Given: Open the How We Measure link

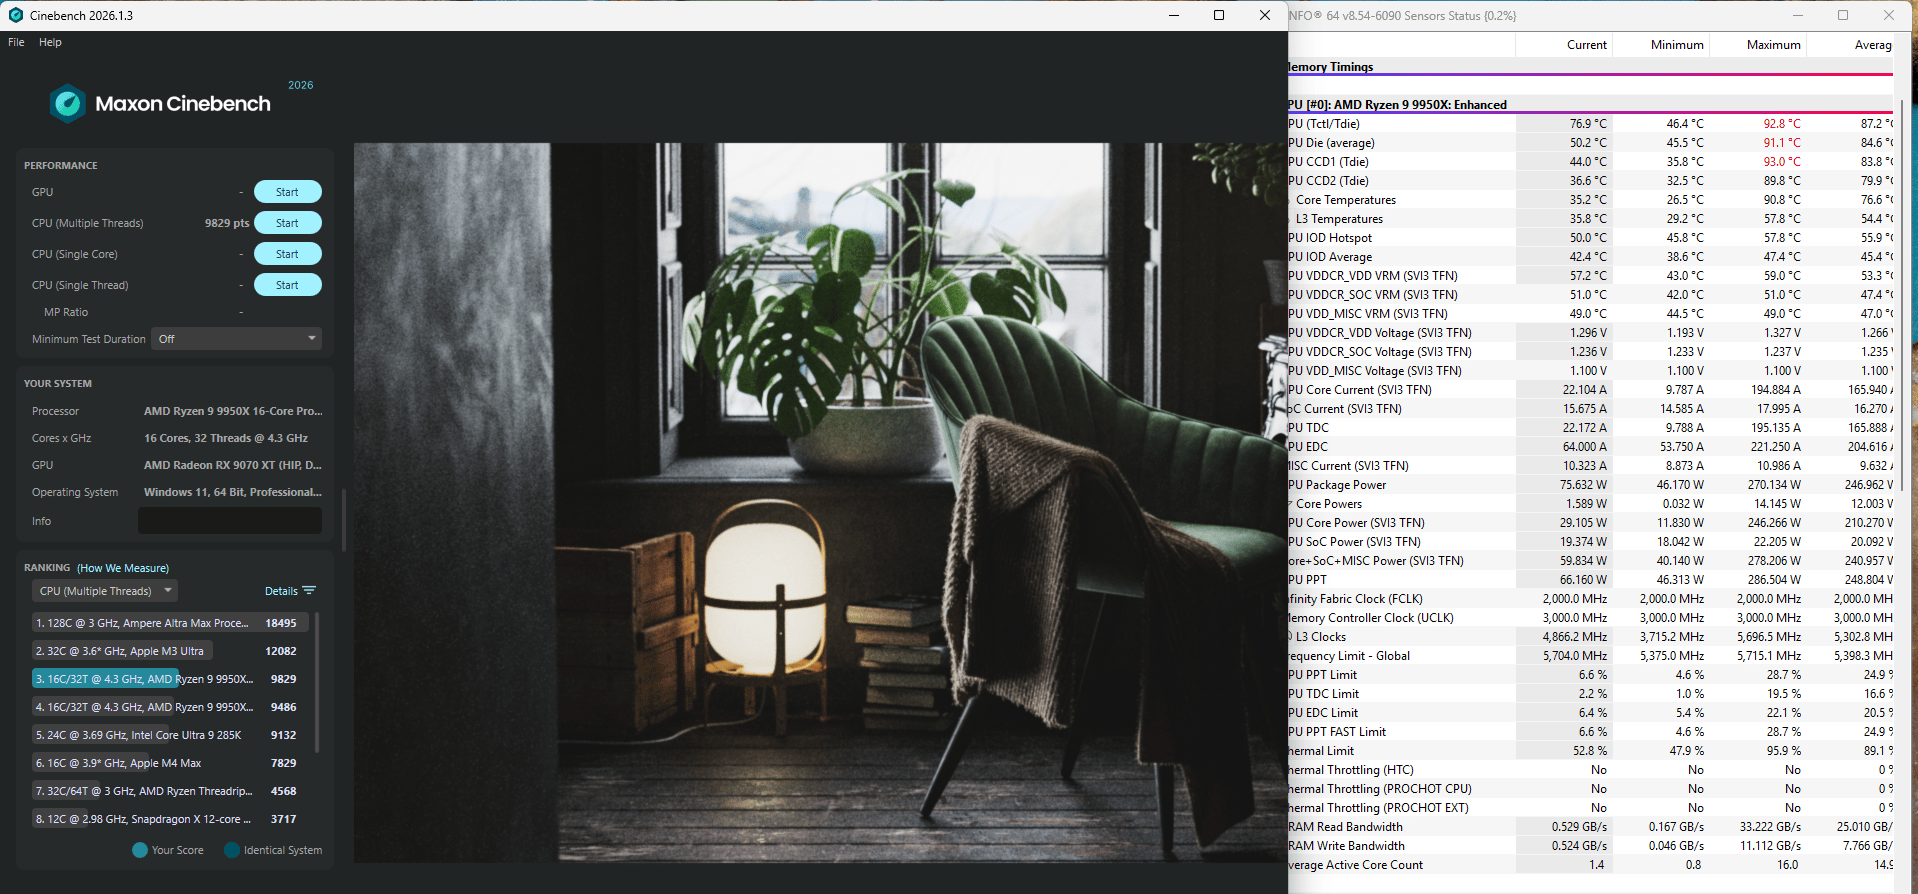Looking at the screenshot, I should click(x=123, y=568).
